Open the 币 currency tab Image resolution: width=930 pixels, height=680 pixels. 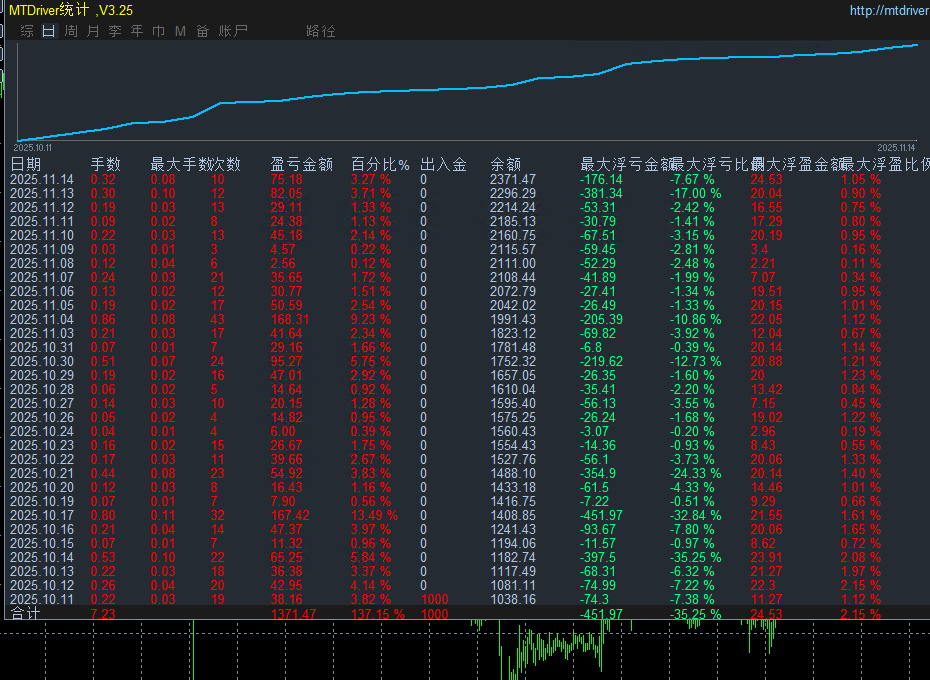point(158,31)
